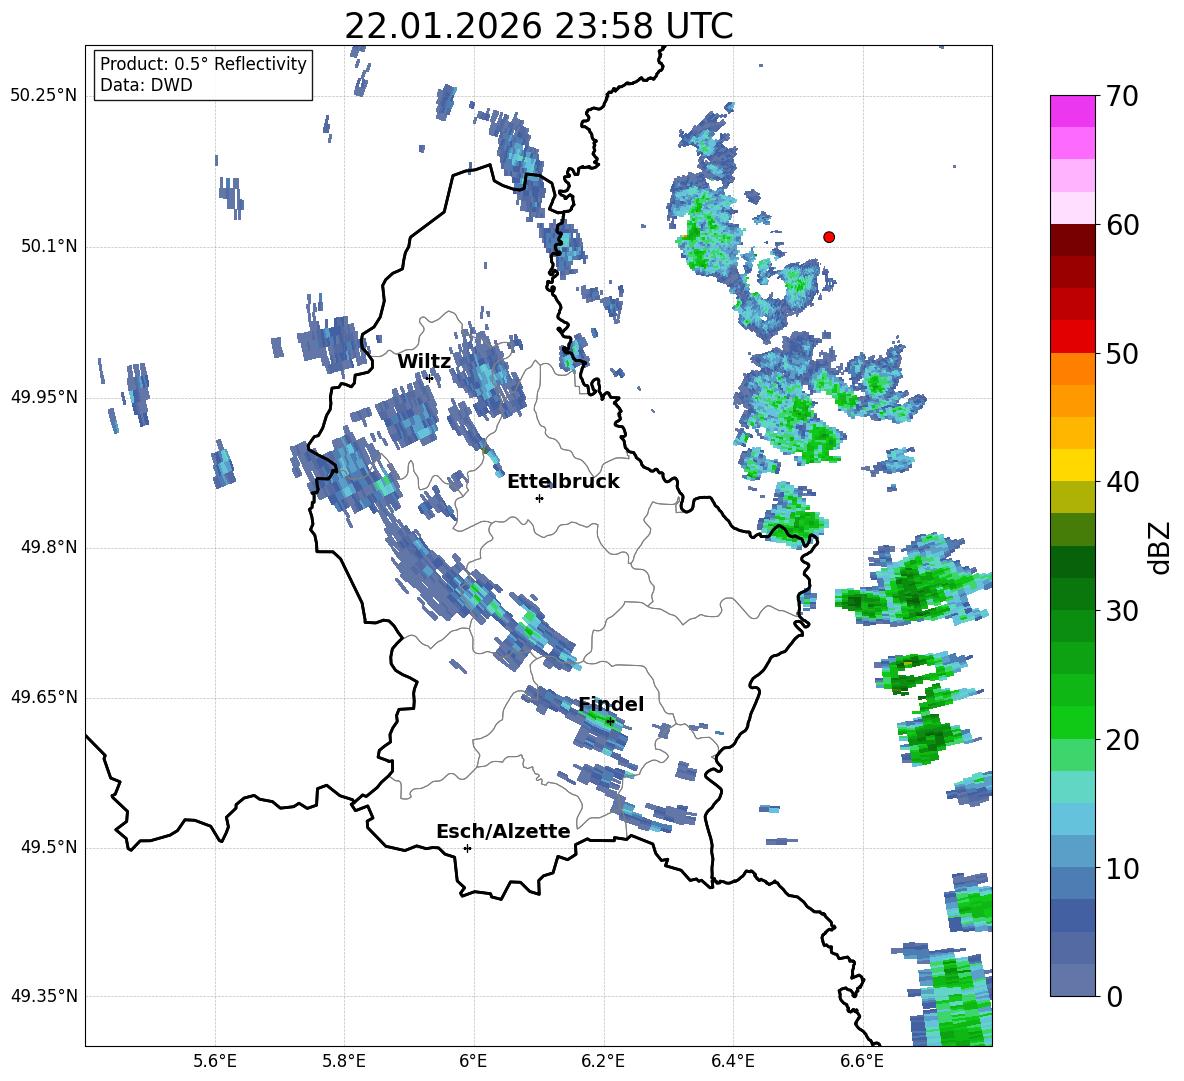Click the dBZ colorbar axis label
Screen dimensions: 1184x1081
(1161, 547)
